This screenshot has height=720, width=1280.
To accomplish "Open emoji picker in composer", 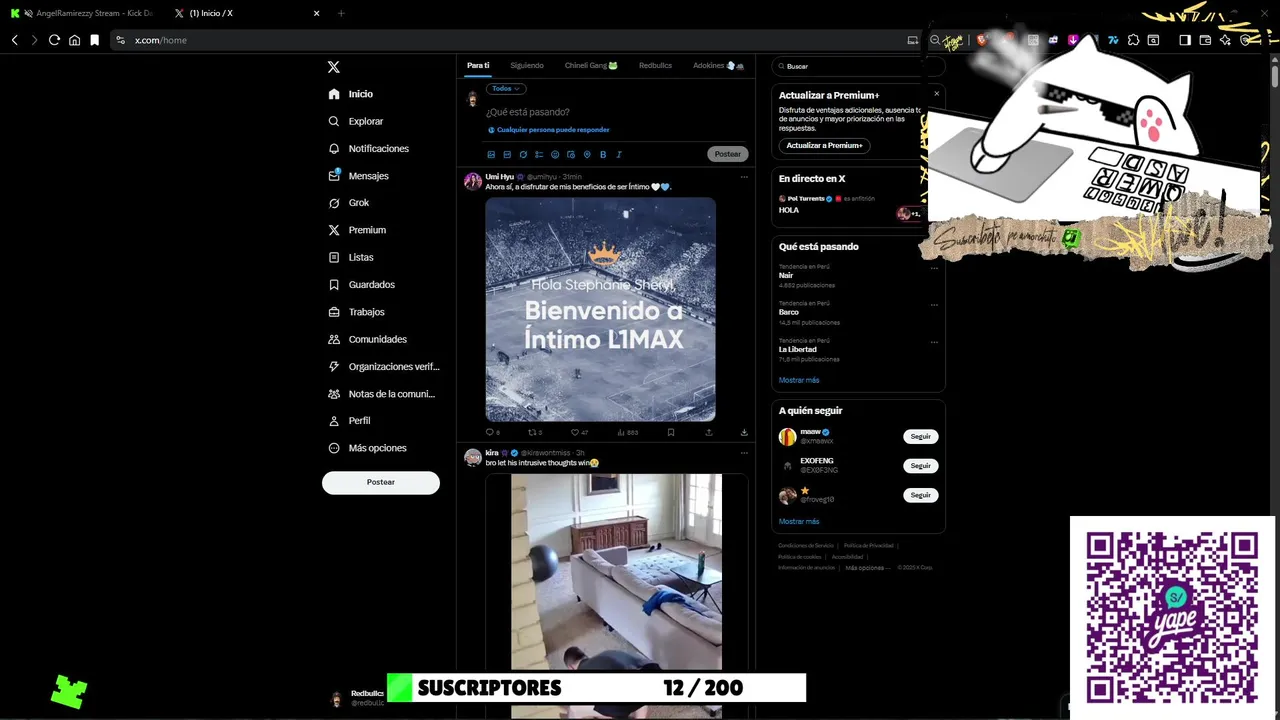I will click(555, 154).
